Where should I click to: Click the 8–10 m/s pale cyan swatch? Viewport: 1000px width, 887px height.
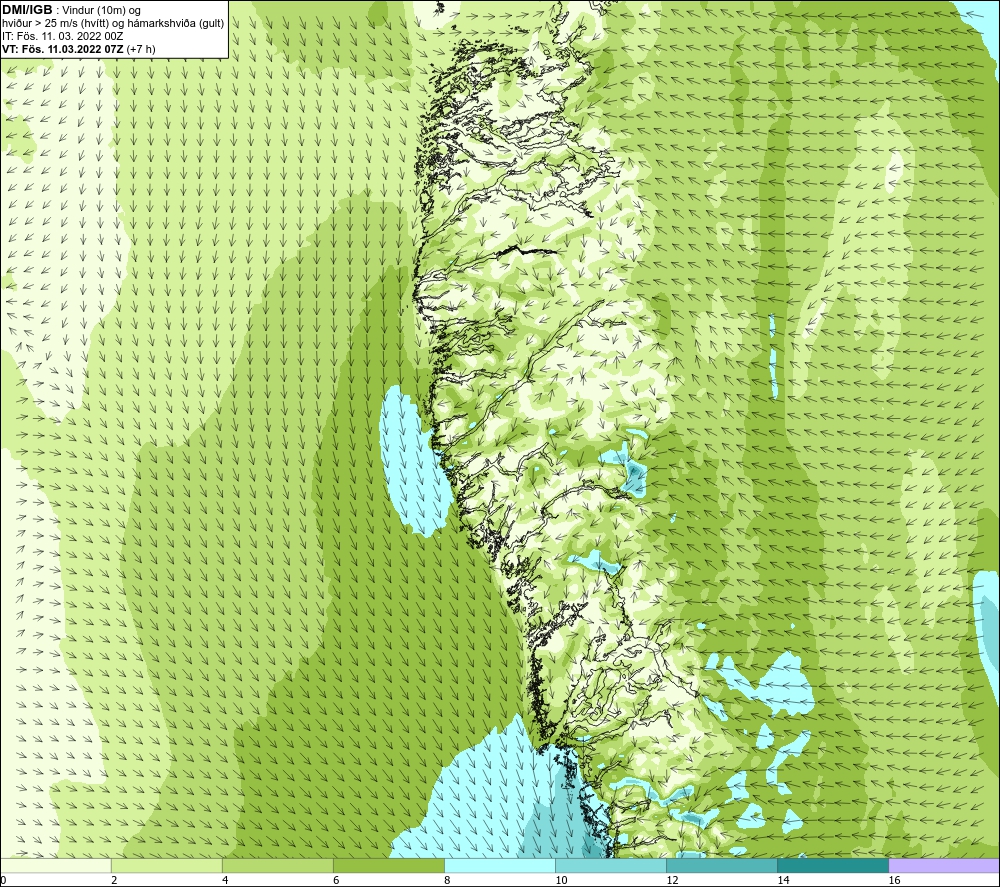(500, 866)
